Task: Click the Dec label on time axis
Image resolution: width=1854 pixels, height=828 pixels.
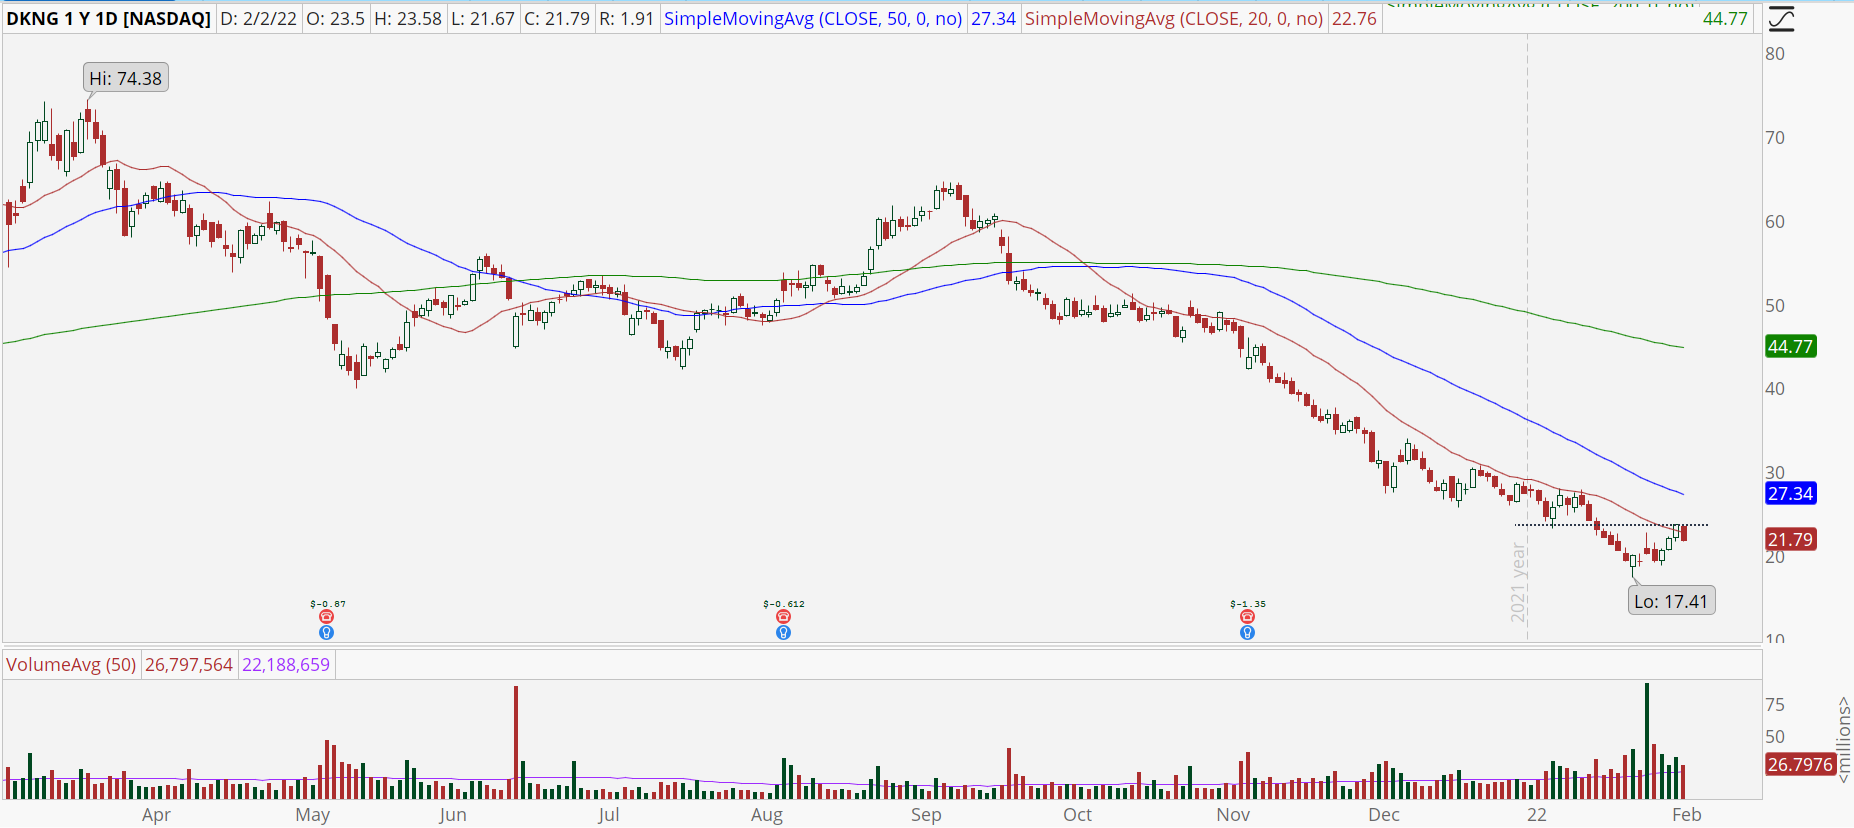Action: pyautogui.click(x=1384, y=815)
